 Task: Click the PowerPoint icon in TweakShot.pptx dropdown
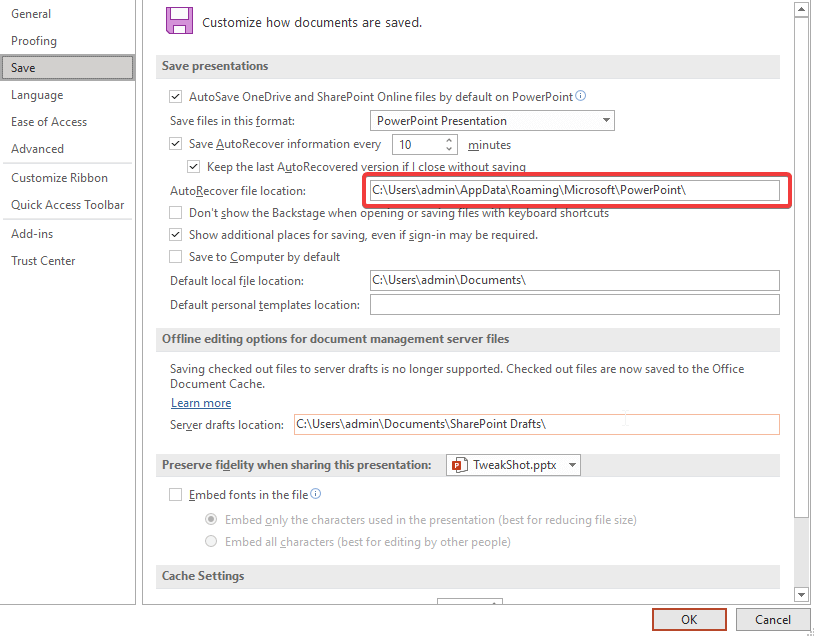458,465
